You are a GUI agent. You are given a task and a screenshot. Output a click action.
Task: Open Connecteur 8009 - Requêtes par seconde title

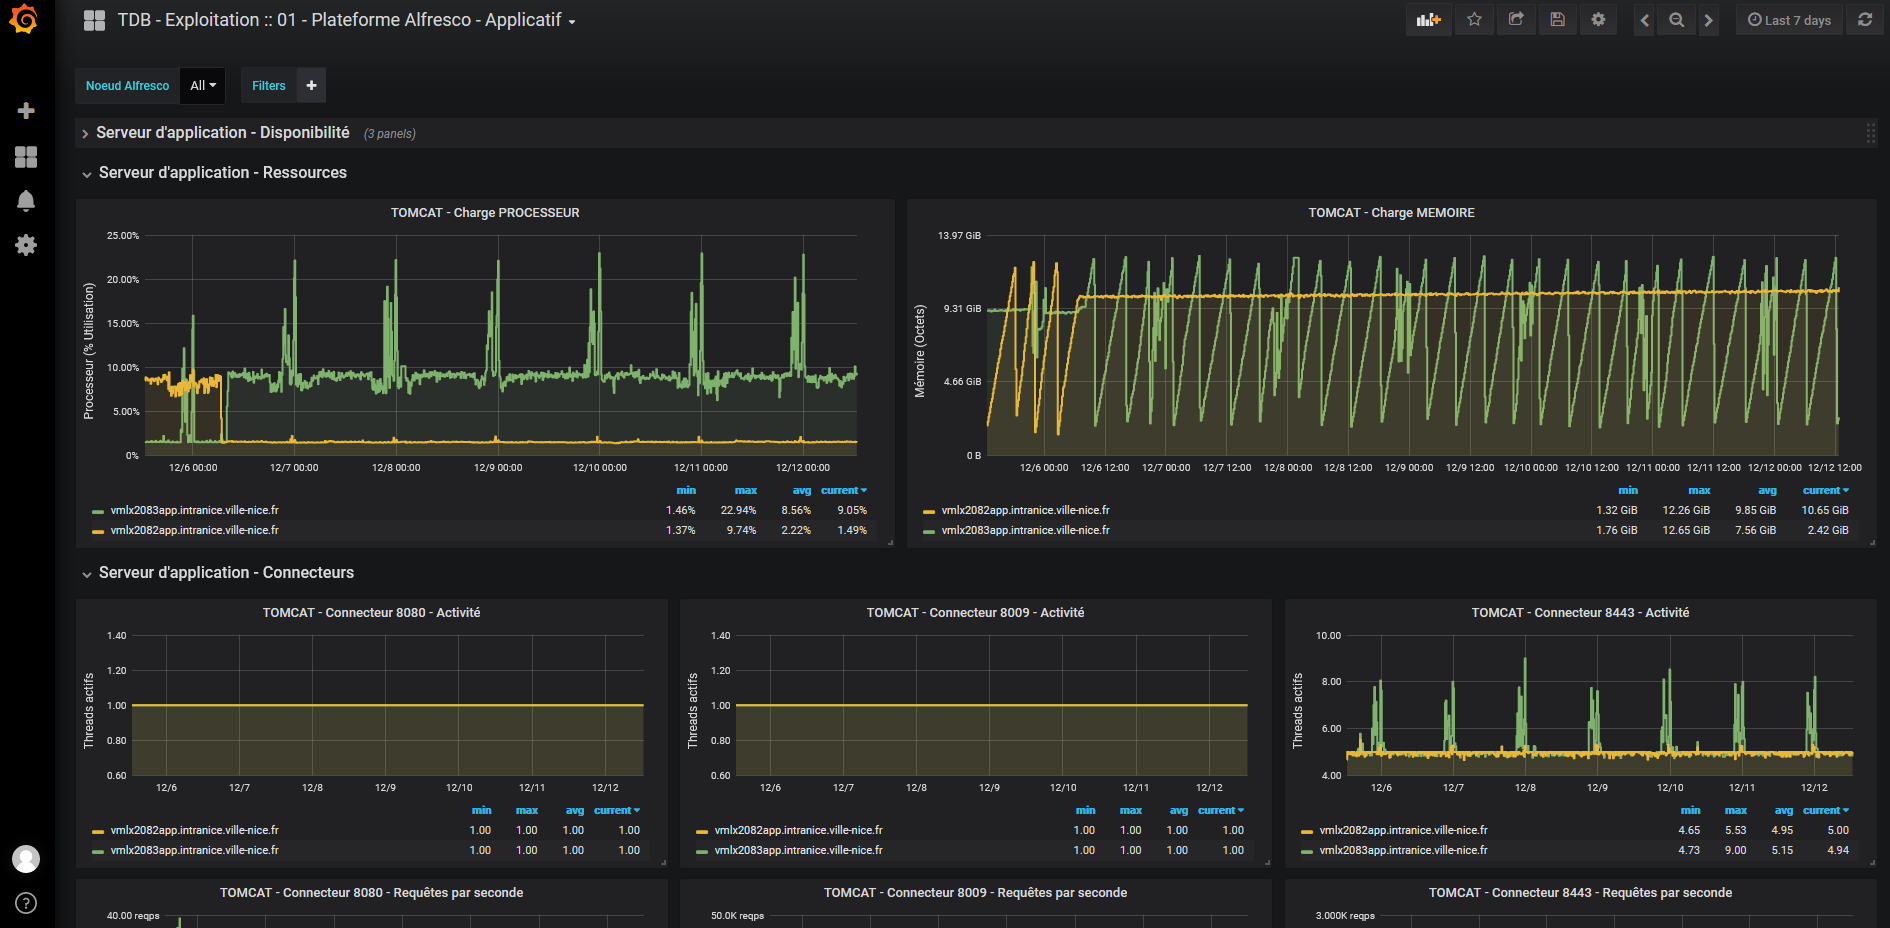[975, 893]
